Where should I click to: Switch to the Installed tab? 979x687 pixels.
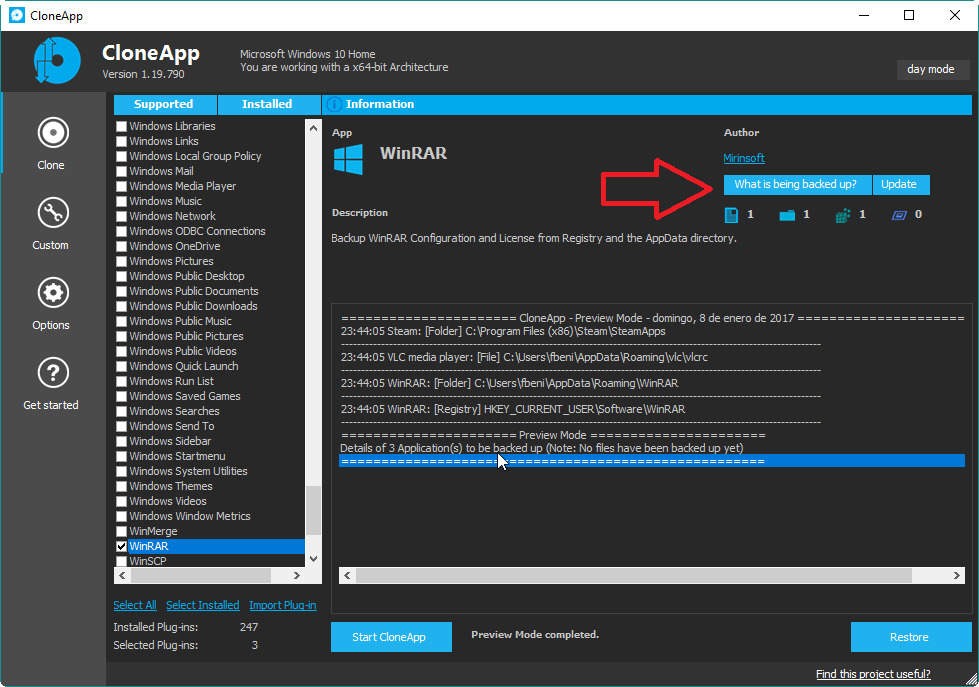[266, 104]
